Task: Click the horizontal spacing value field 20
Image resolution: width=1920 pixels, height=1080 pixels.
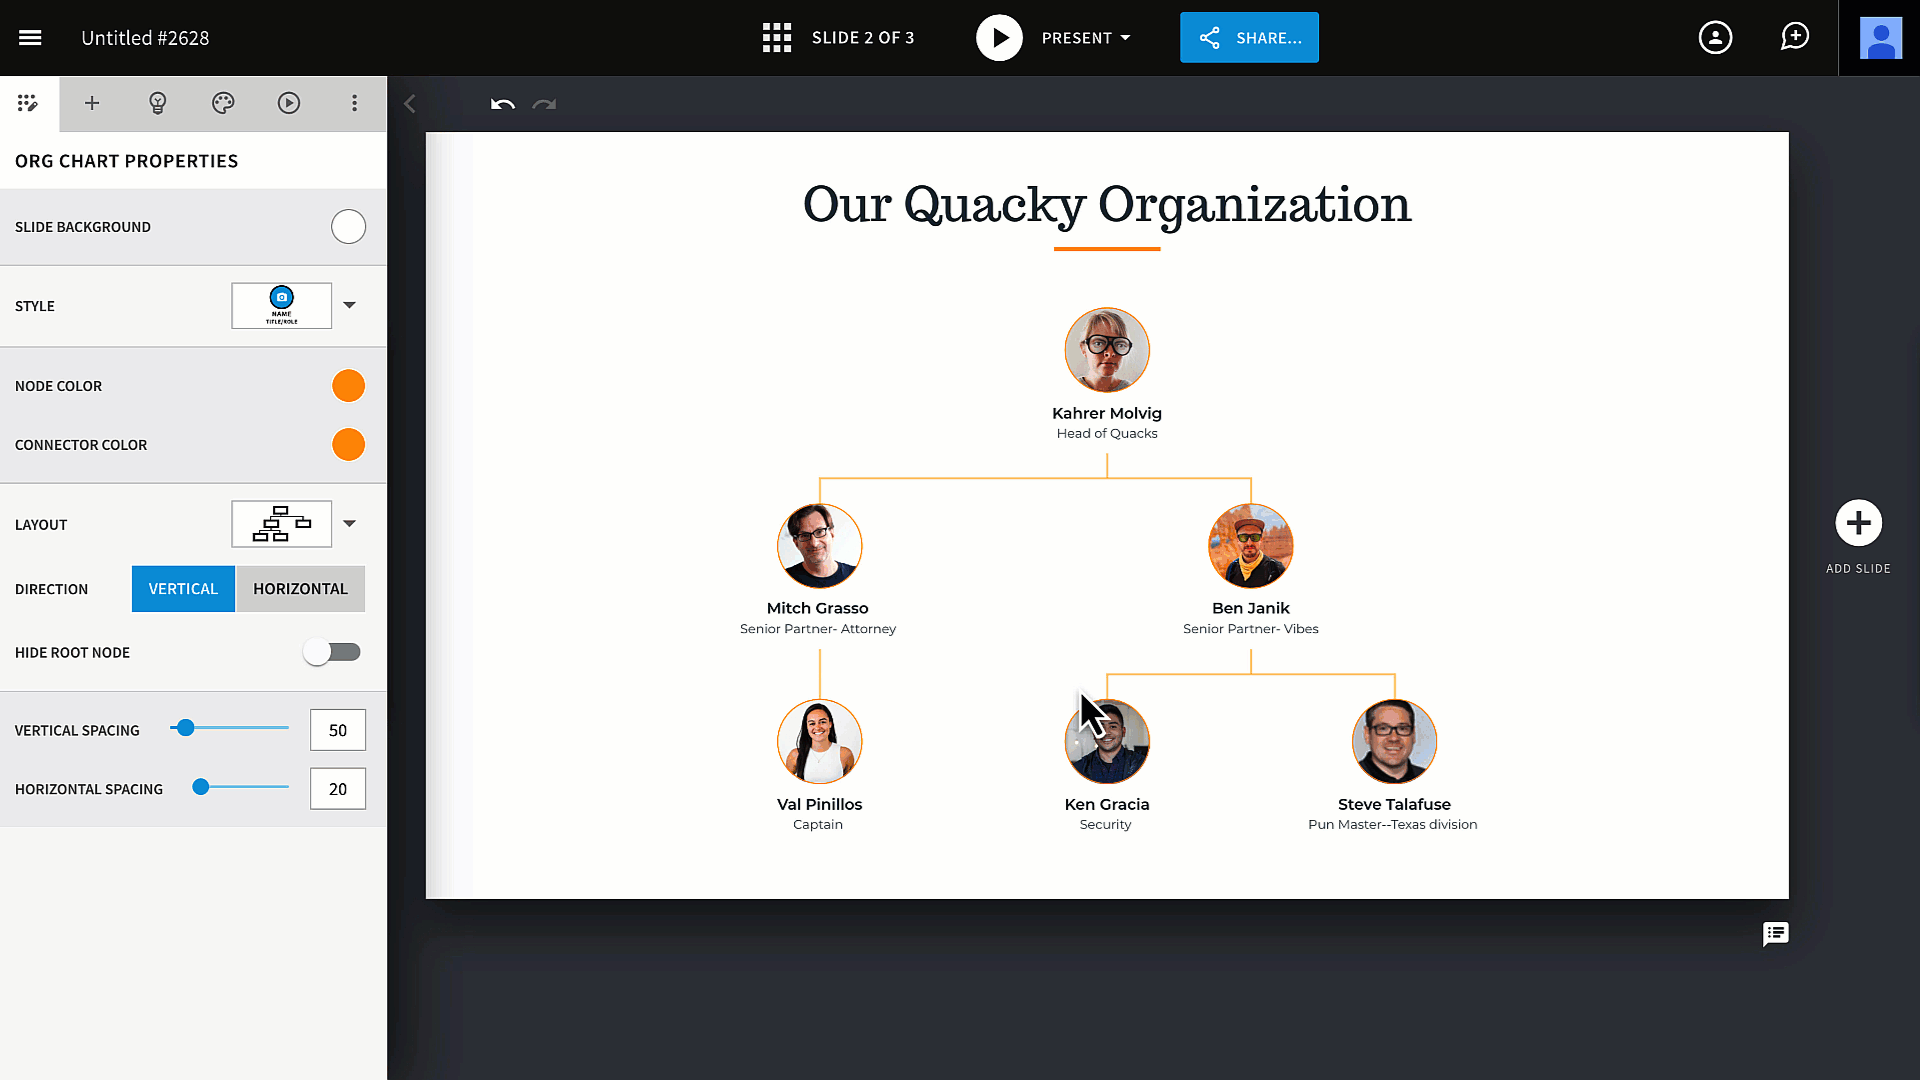Action: (338, 789)
